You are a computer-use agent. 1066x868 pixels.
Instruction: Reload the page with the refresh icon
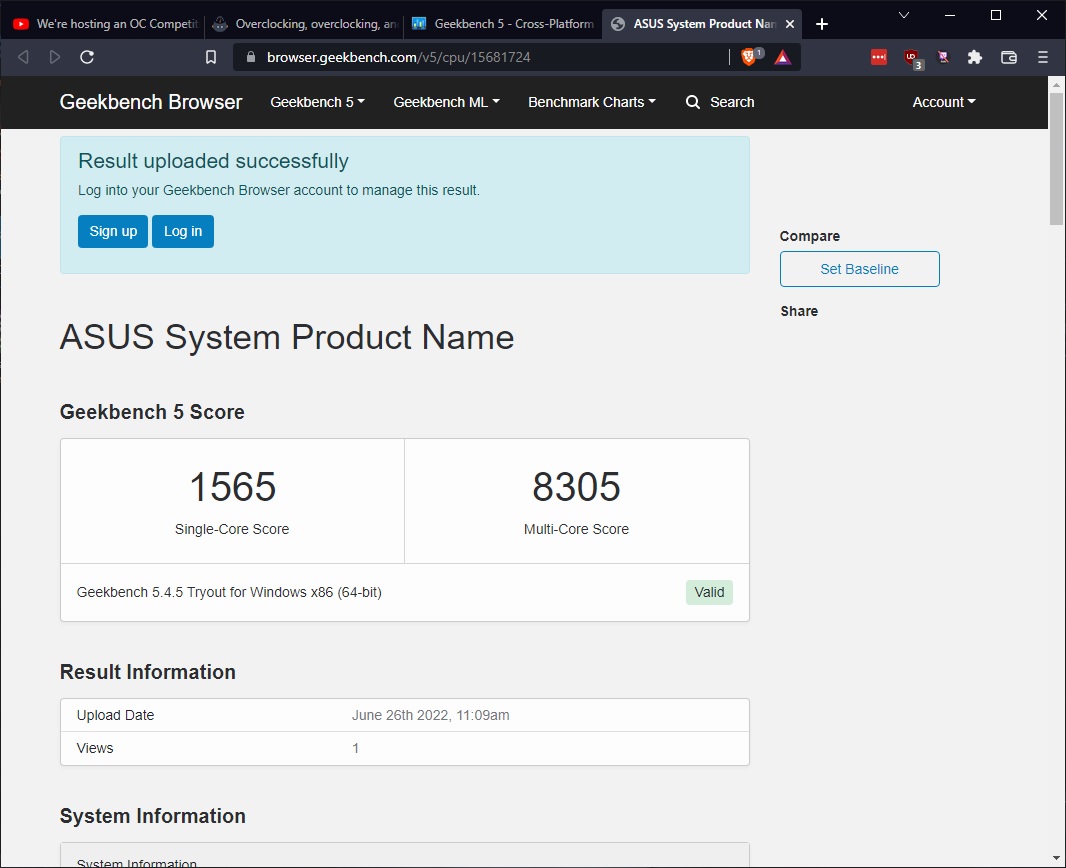pos(87,57)
